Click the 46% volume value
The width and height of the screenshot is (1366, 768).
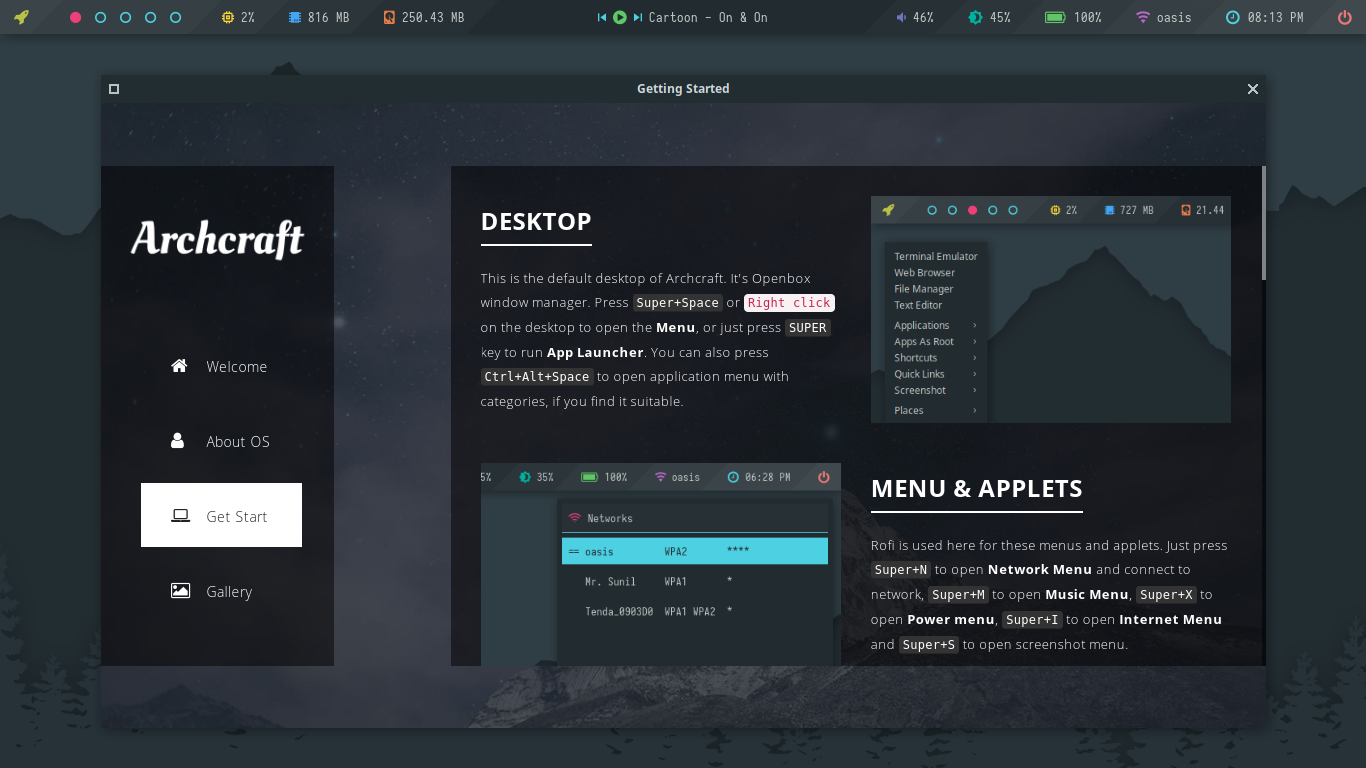923,17
